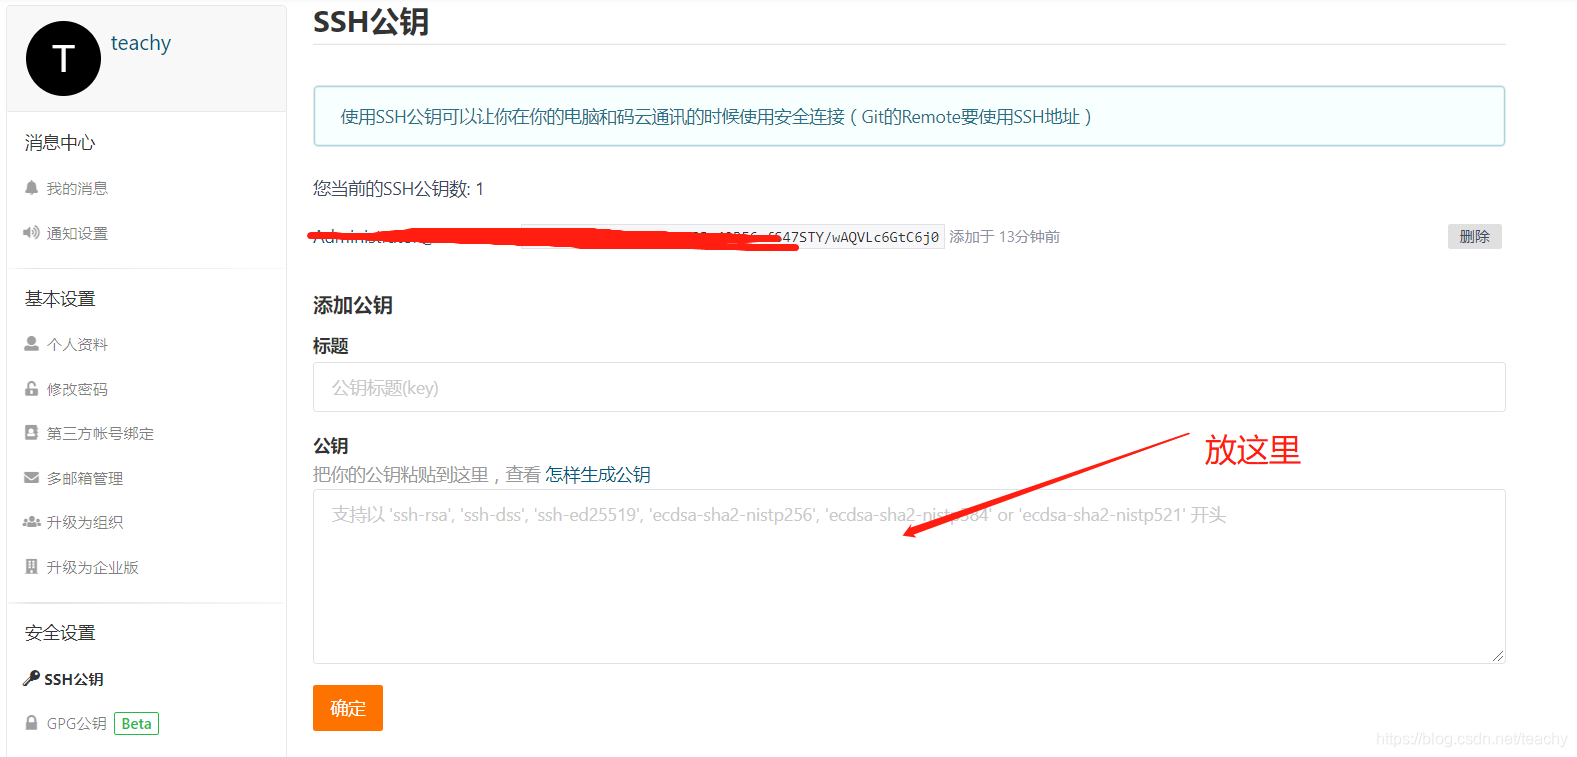Go to 个人资料 settings
The image size is (1577, 757).
[77, 344]
